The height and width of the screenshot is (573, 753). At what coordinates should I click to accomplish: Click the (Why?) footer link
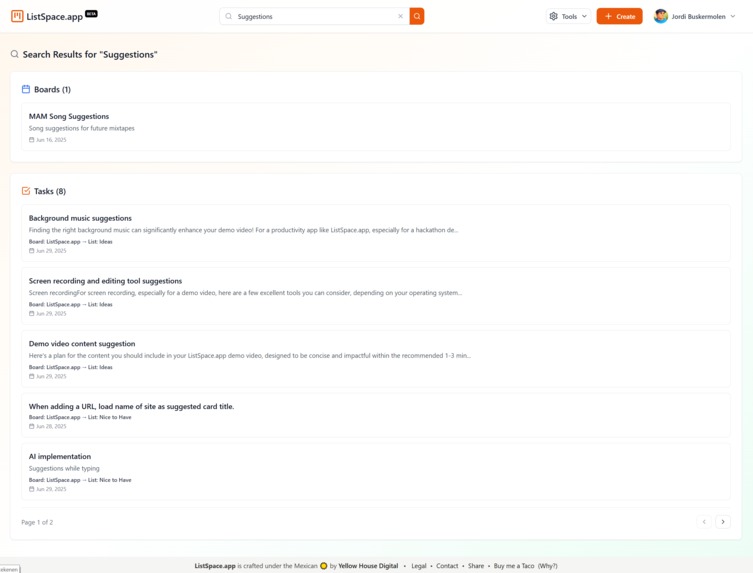[x=547, y=566]
